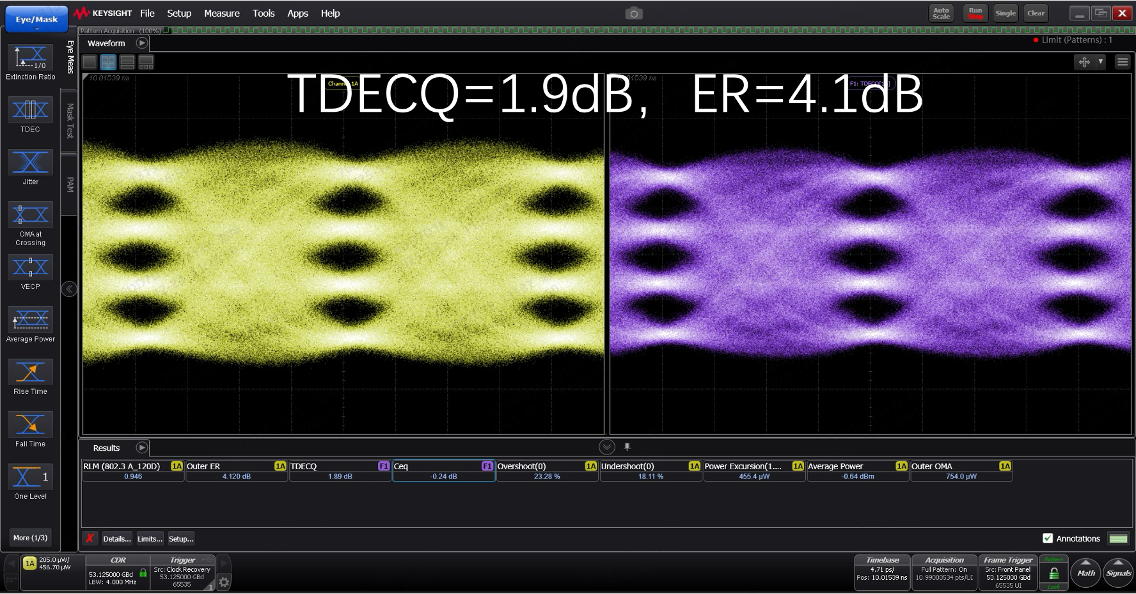
Task: Collapse the left measurement sidebar
Action: click(x=69, y=289)
